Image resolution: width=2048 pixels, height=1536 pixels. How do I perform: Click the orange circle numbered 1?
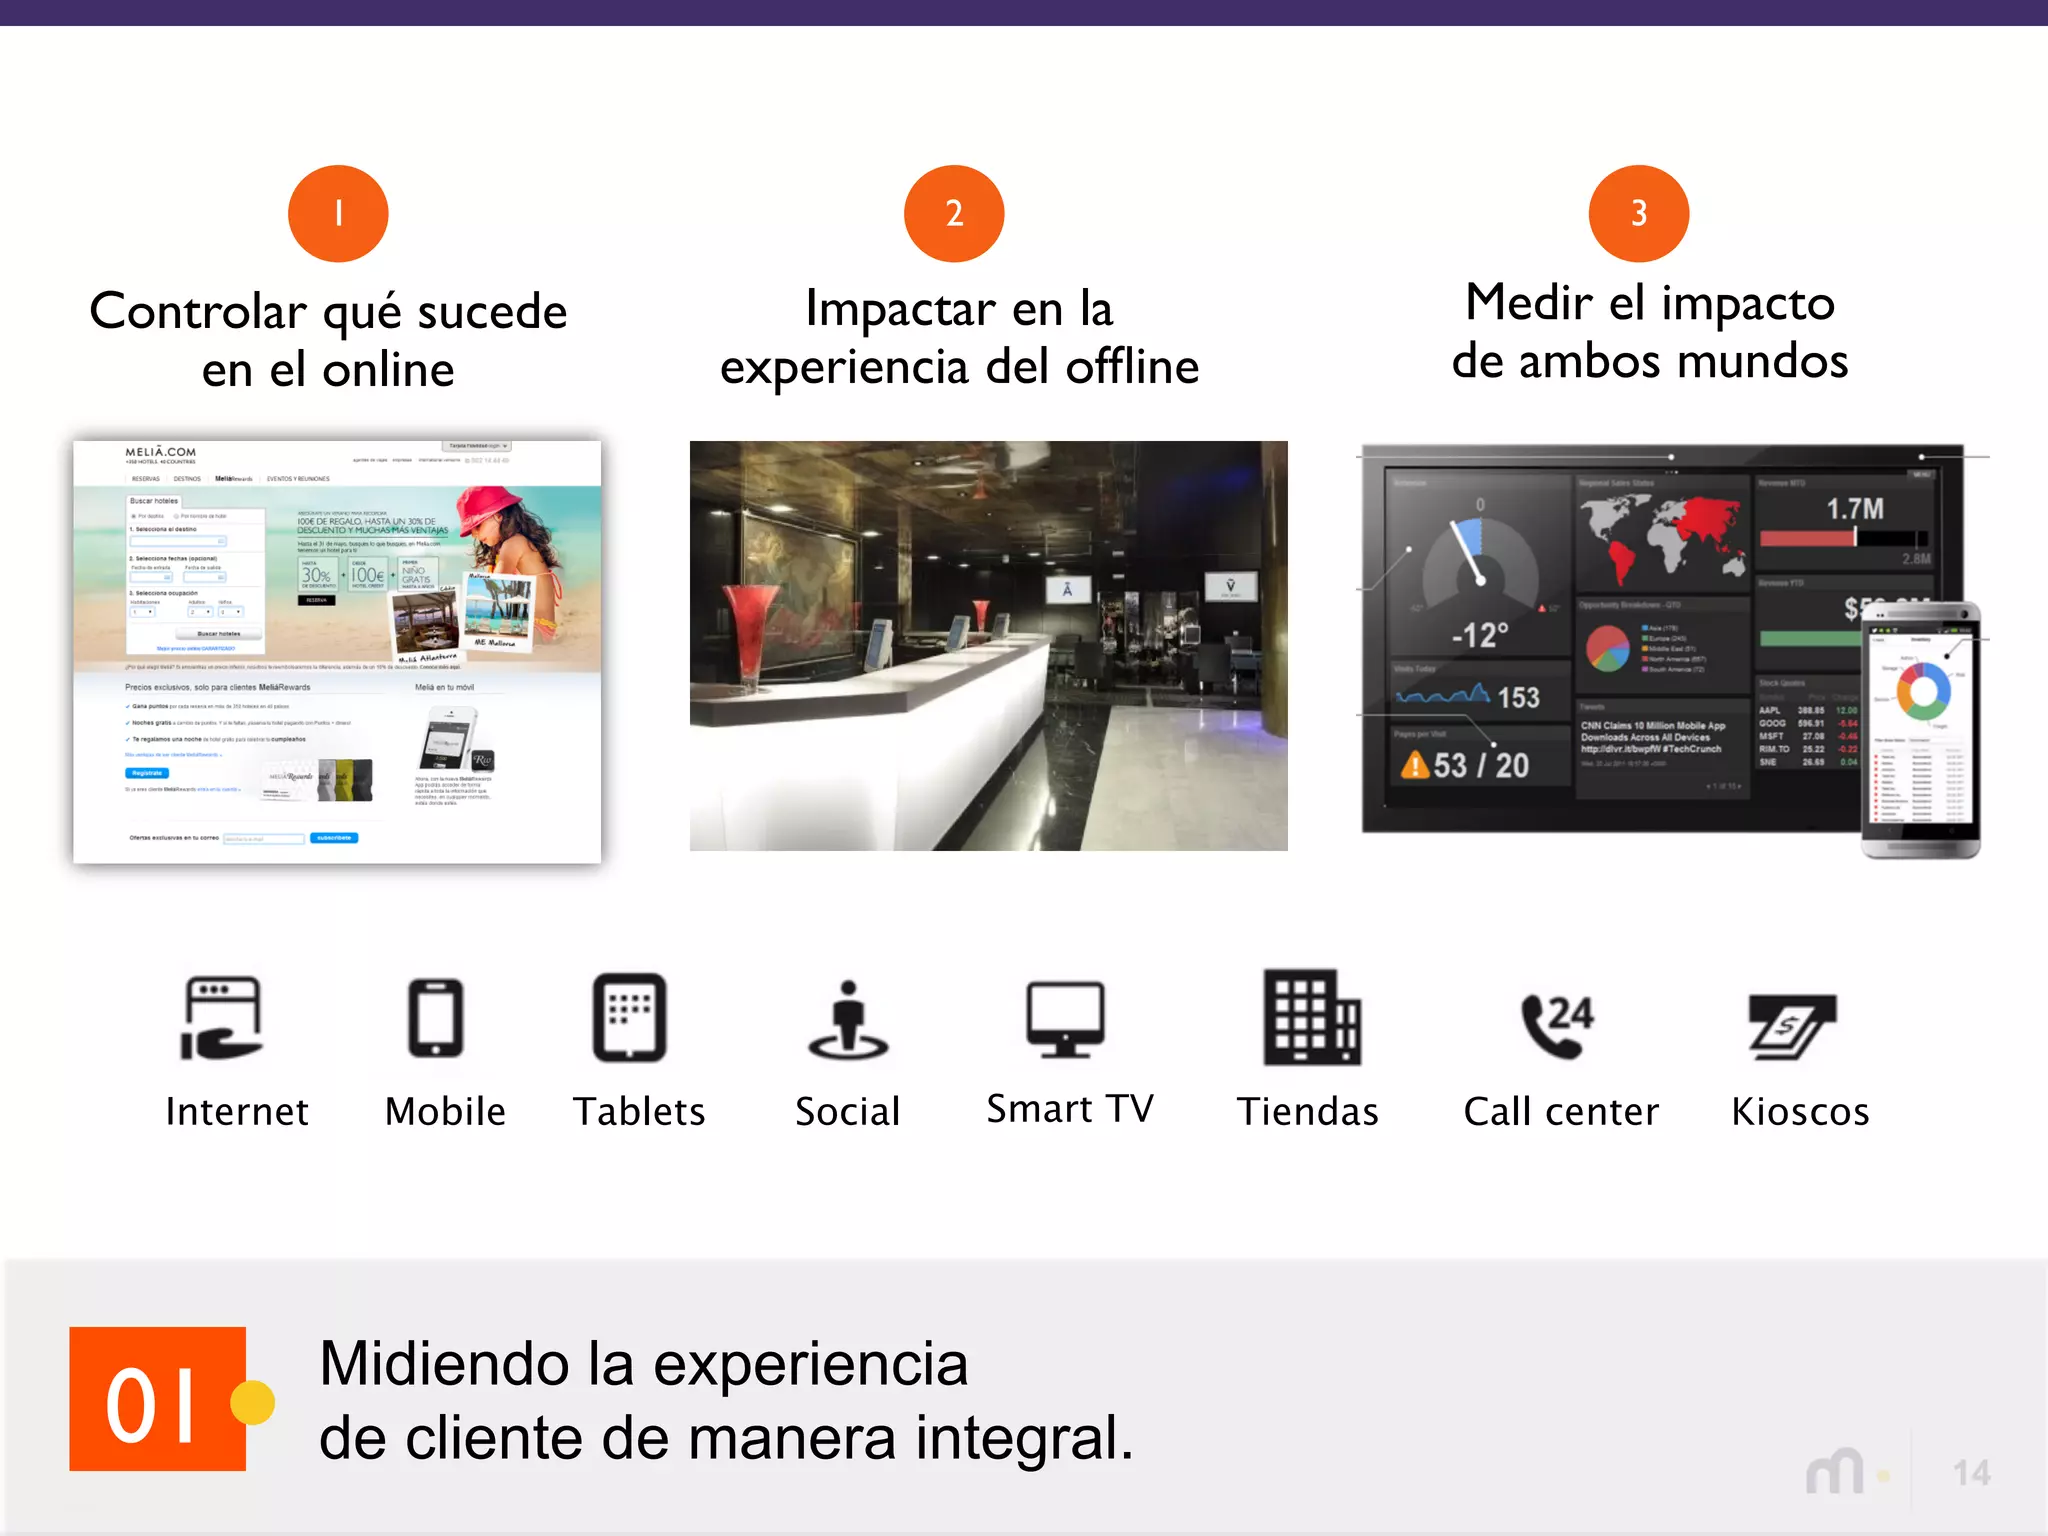point(338,213)
